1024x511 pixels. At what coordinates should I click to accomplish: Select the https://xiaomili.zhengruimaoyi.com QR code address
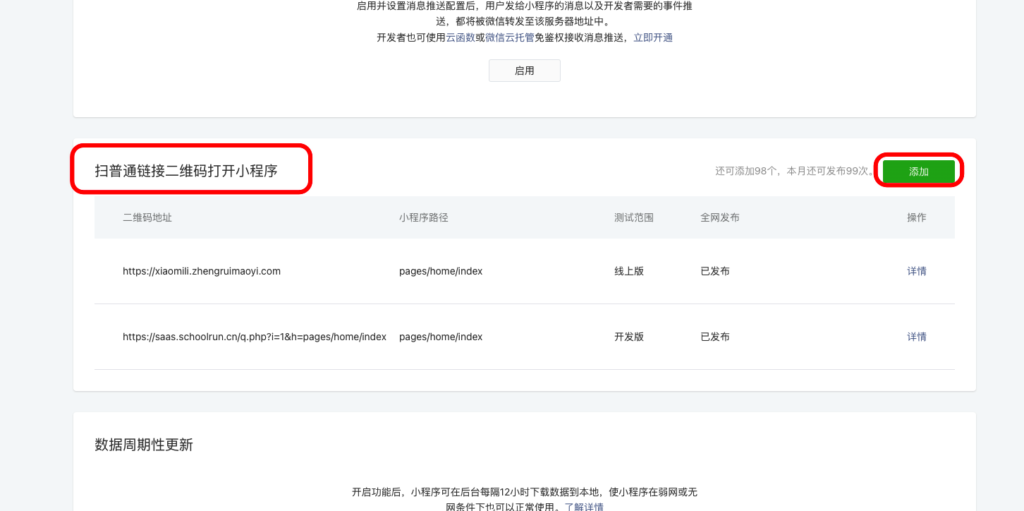point(201,271)
